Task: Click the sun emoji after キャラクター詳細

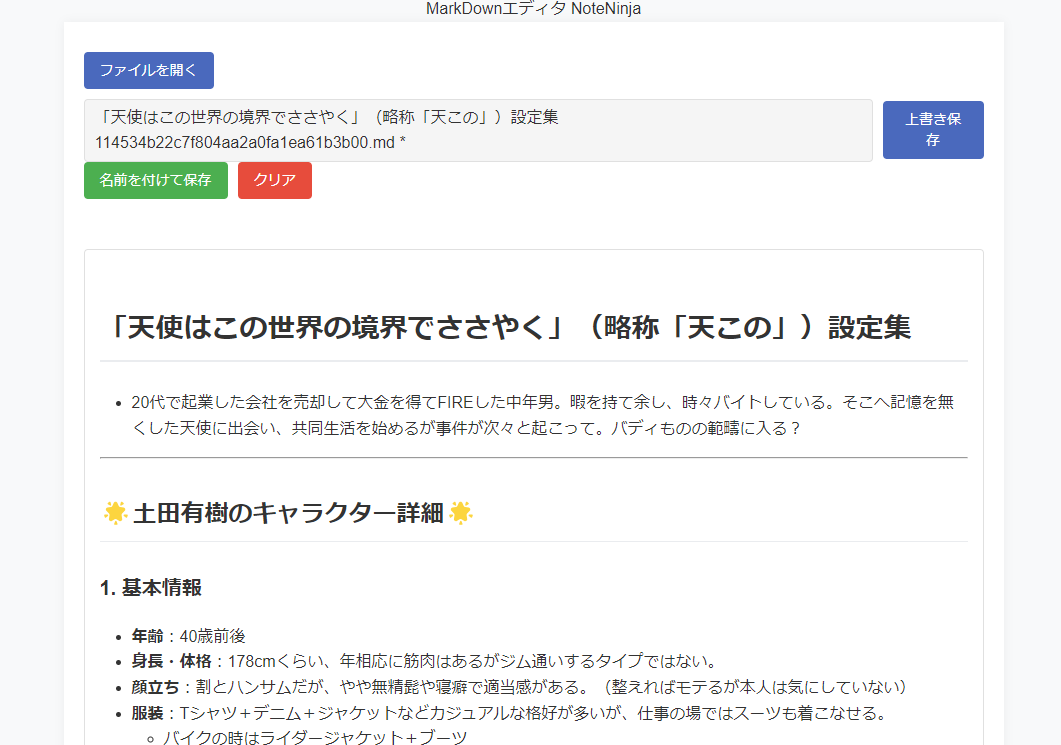Action: click(460, 514)
